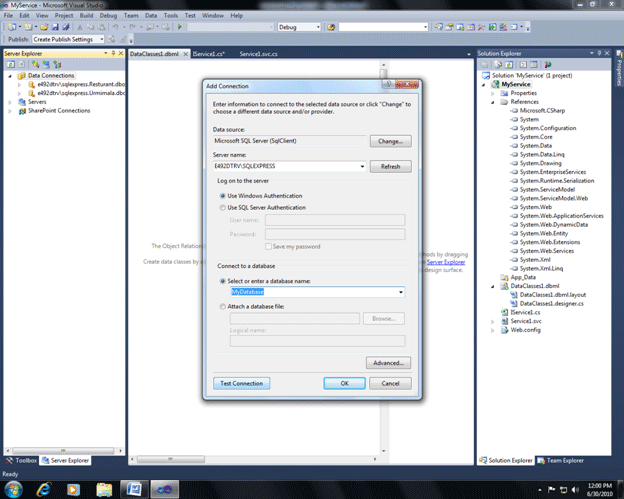The image size is (624, 499).
Task: Open the Build menu
Action: pyautogui.click(x=86, y=16)
